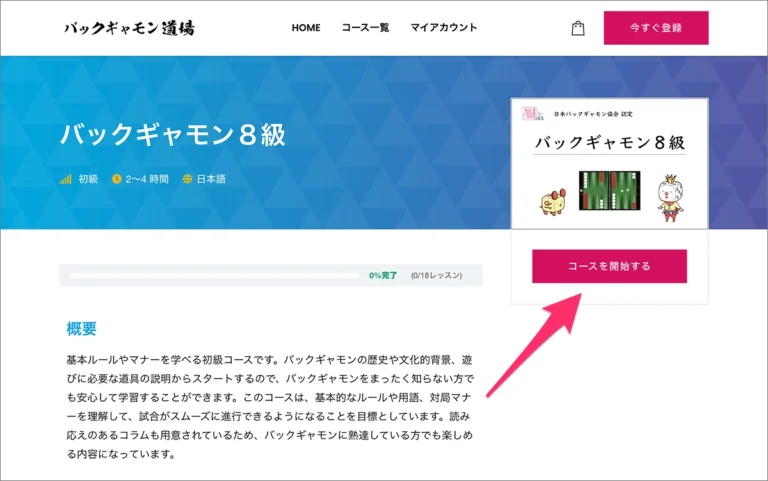768x481 pixels.
Task: Click the level bars icon beside 初級
Action: 66,179
